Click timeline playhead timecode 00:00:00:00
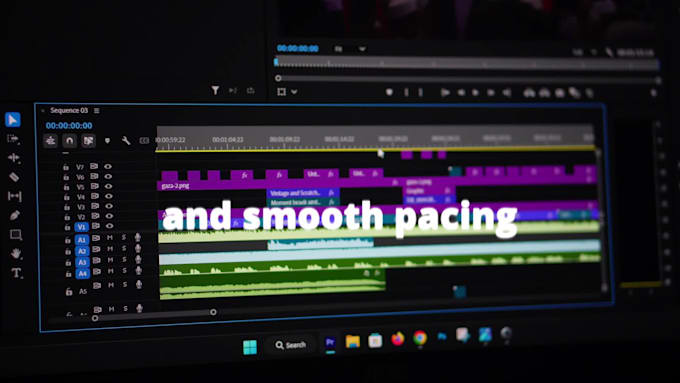This screenshot has height=383, width=680. pos(69,126)
